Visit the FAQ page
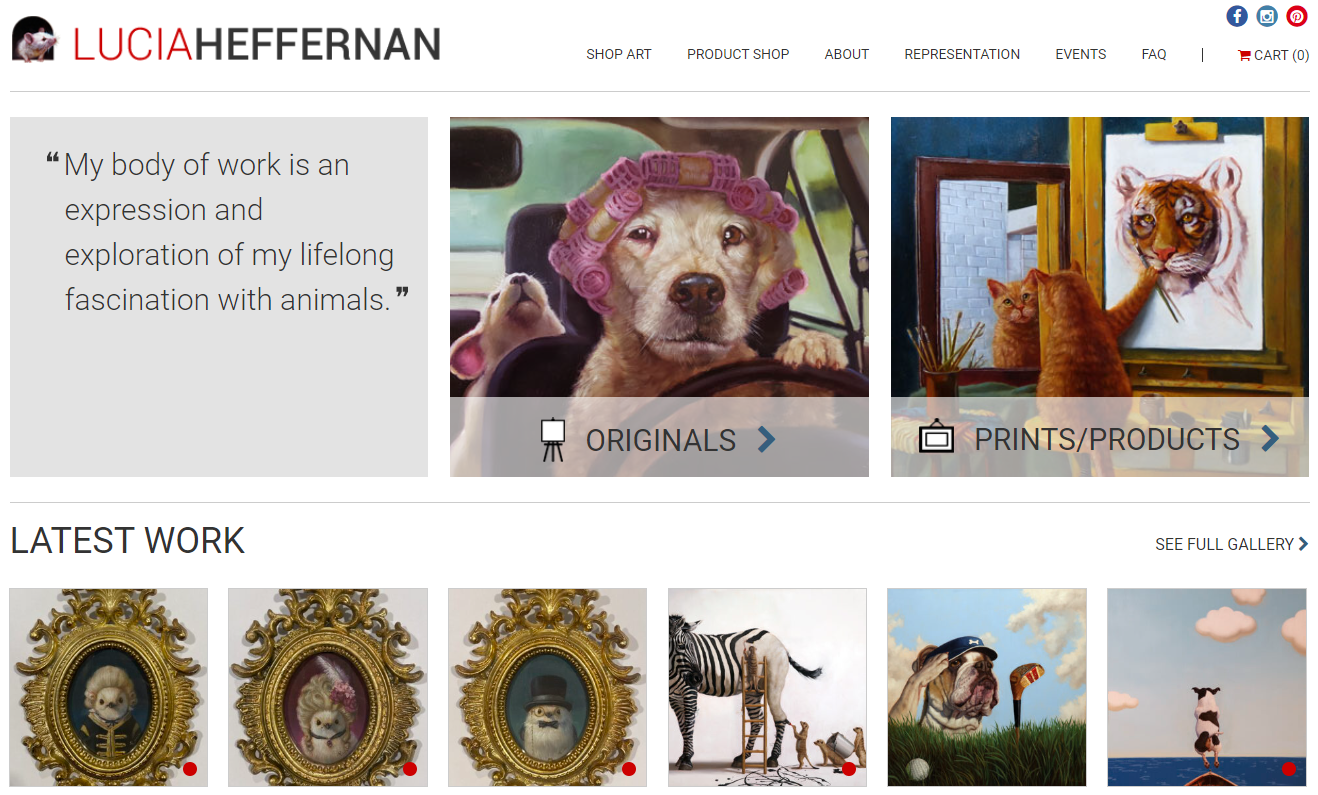1318x795 pixels. click(1153, 55)
